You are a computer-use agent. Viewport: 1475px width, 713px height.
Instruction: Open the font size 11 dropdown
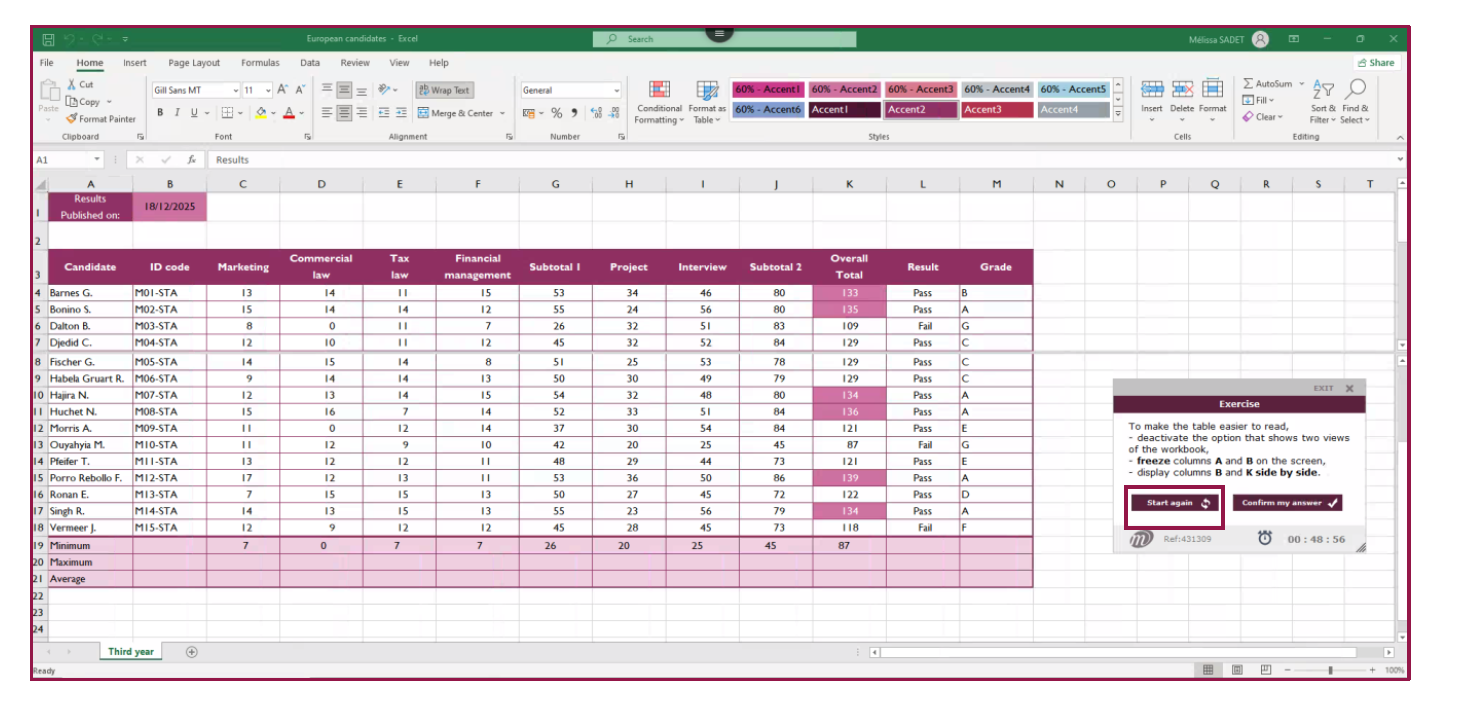pos(268,90)
